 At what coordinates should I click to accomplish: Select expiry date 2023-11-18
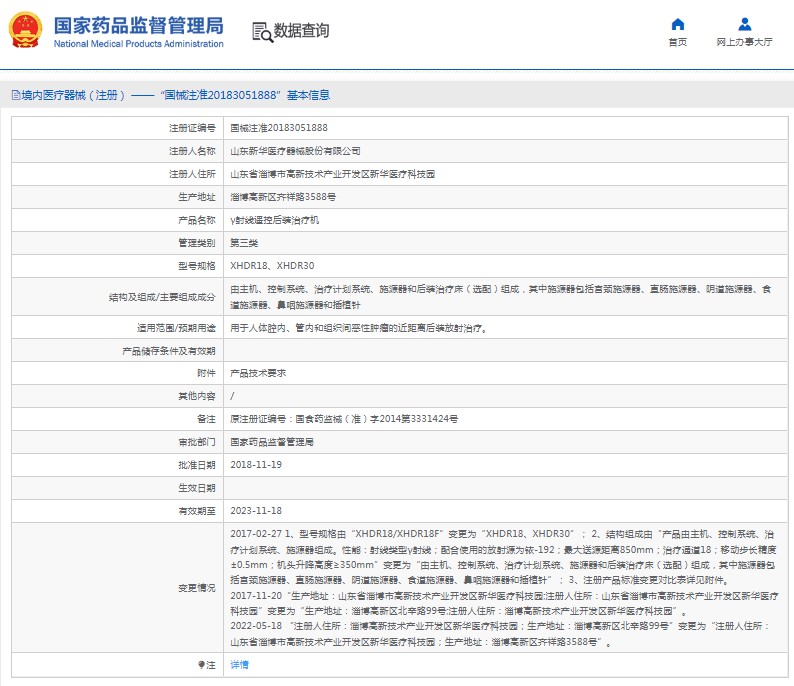(x=256, y=511)
